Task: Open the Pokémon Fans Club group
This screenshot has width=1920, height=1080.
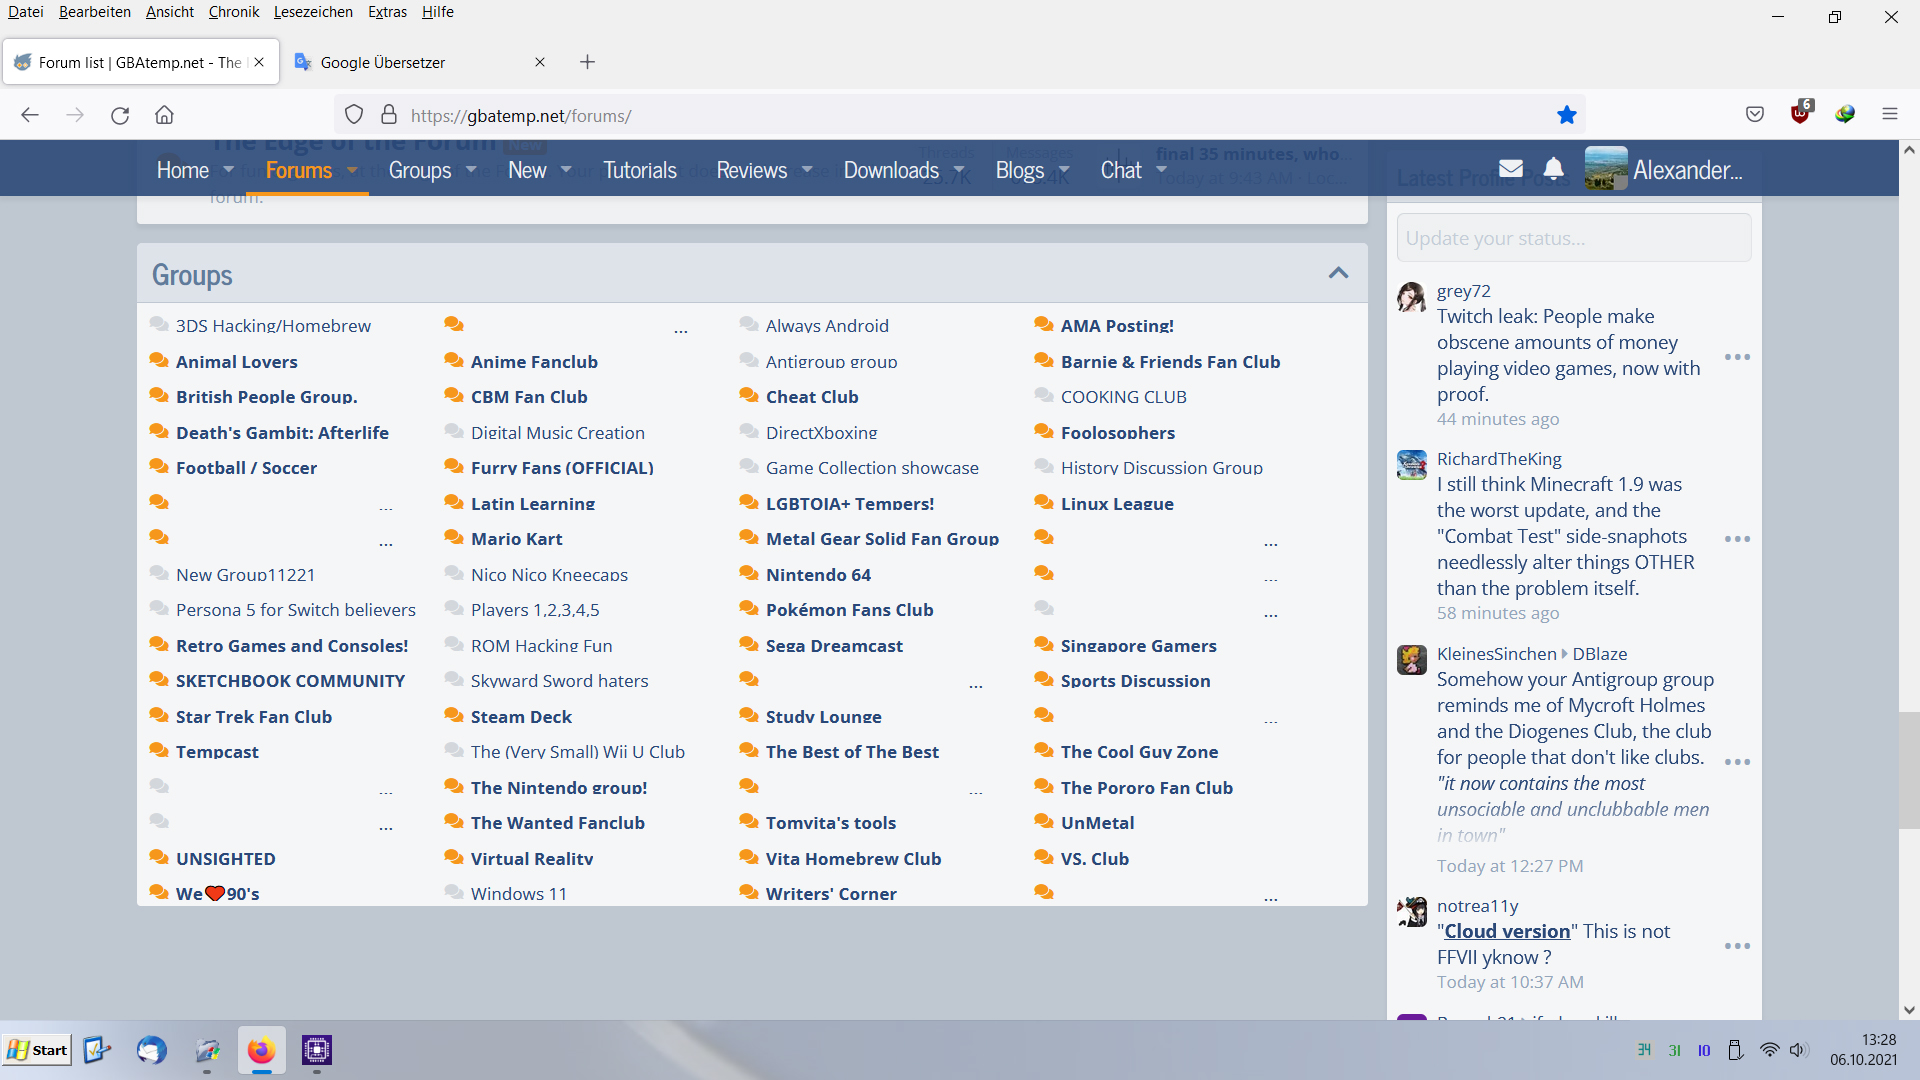Action: [x=850, y=610]
